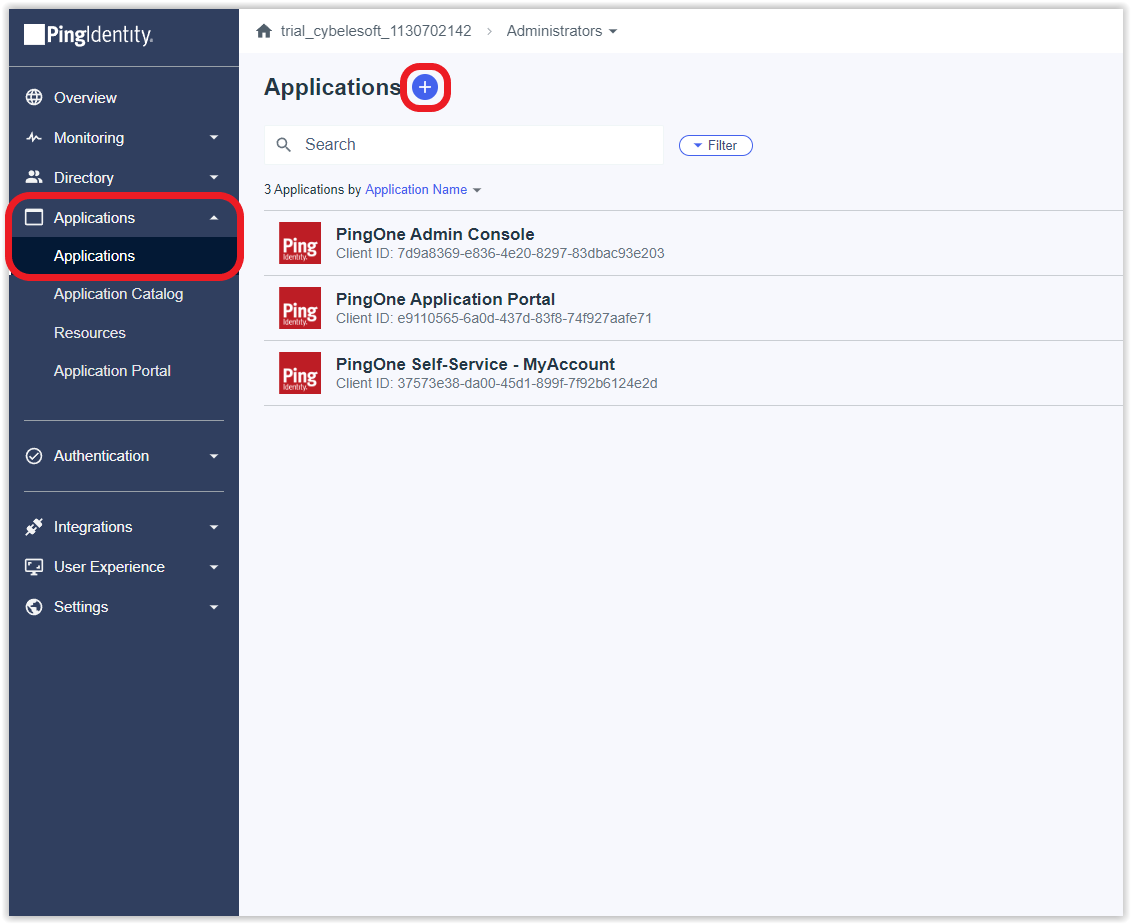
Task: Click the Monitoring pulse icon
Action: (34, 137)
